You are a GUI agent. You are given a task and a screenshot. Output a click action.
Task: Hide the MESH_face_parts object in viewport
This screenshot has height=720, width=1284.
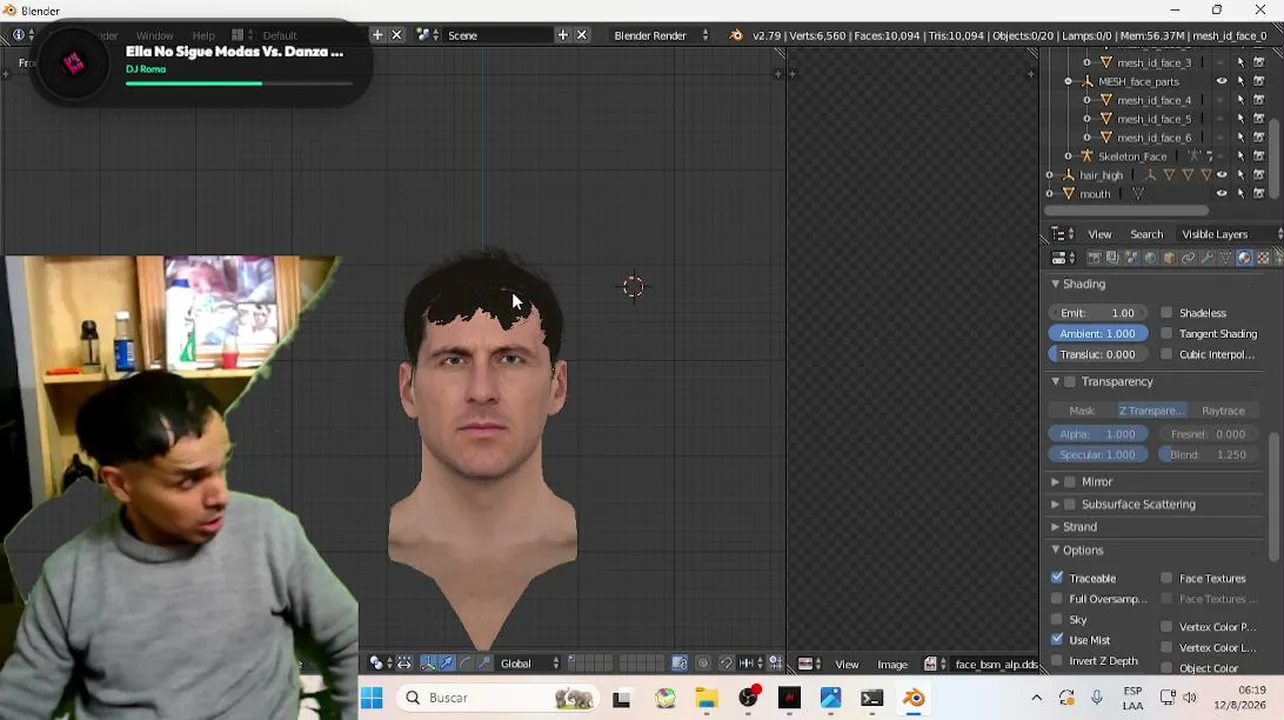pos(1222,81)
